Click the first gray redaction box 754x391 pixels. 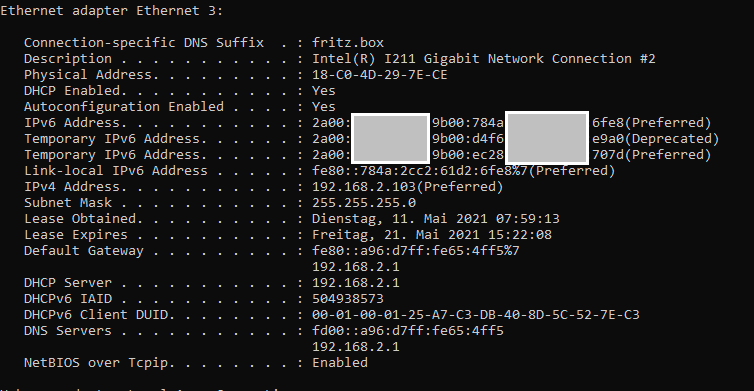point(390,139)
